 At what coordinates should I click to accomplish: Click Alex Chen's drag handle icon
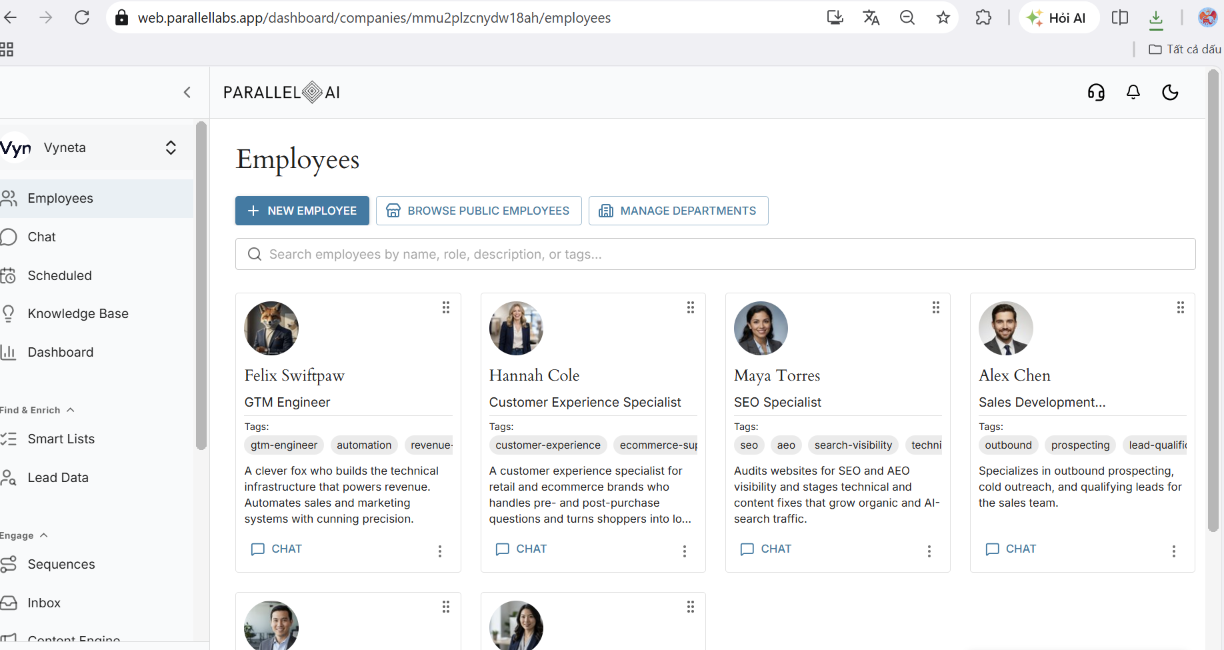(1180, 307)
